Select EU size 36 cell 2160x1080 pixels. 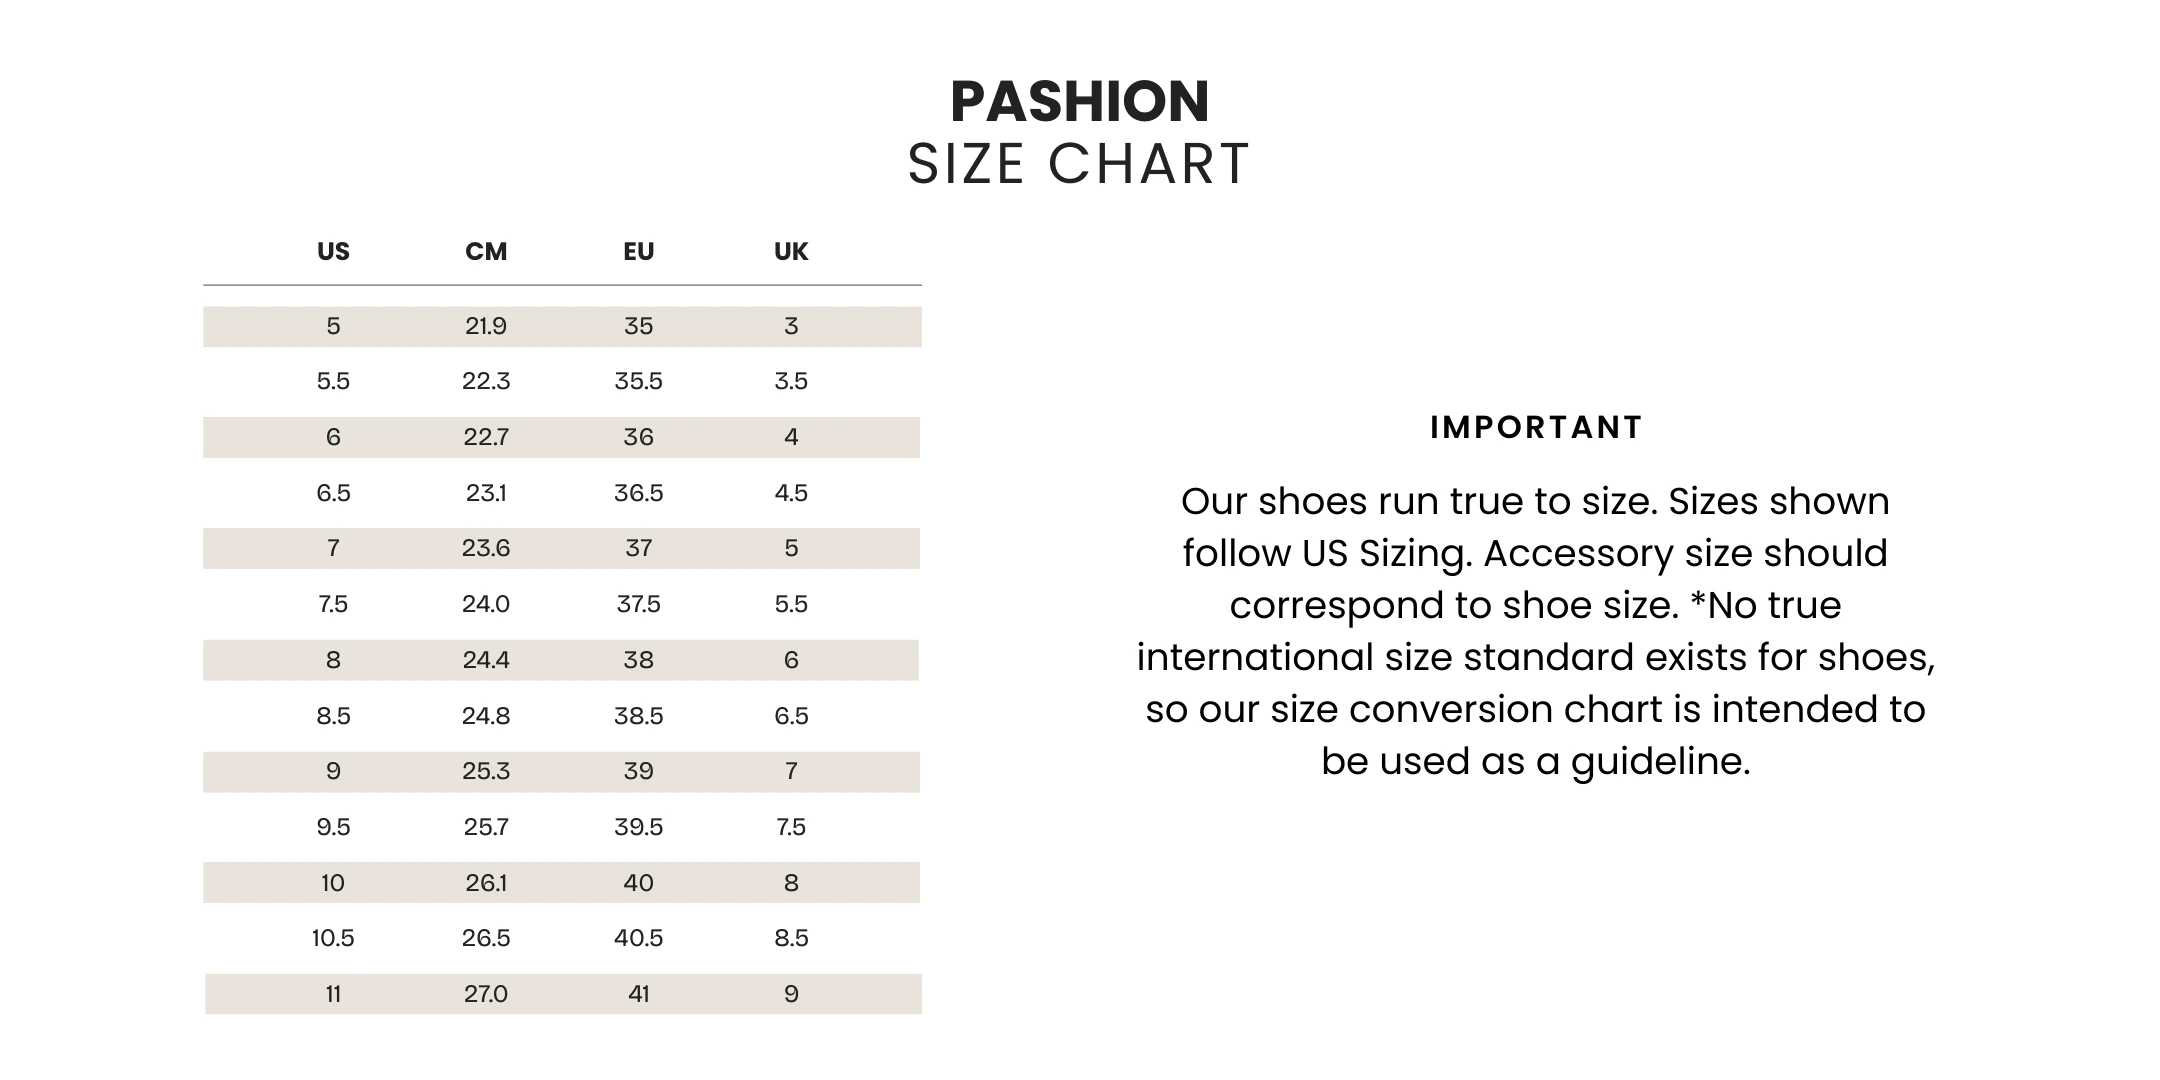pos(638,437)
